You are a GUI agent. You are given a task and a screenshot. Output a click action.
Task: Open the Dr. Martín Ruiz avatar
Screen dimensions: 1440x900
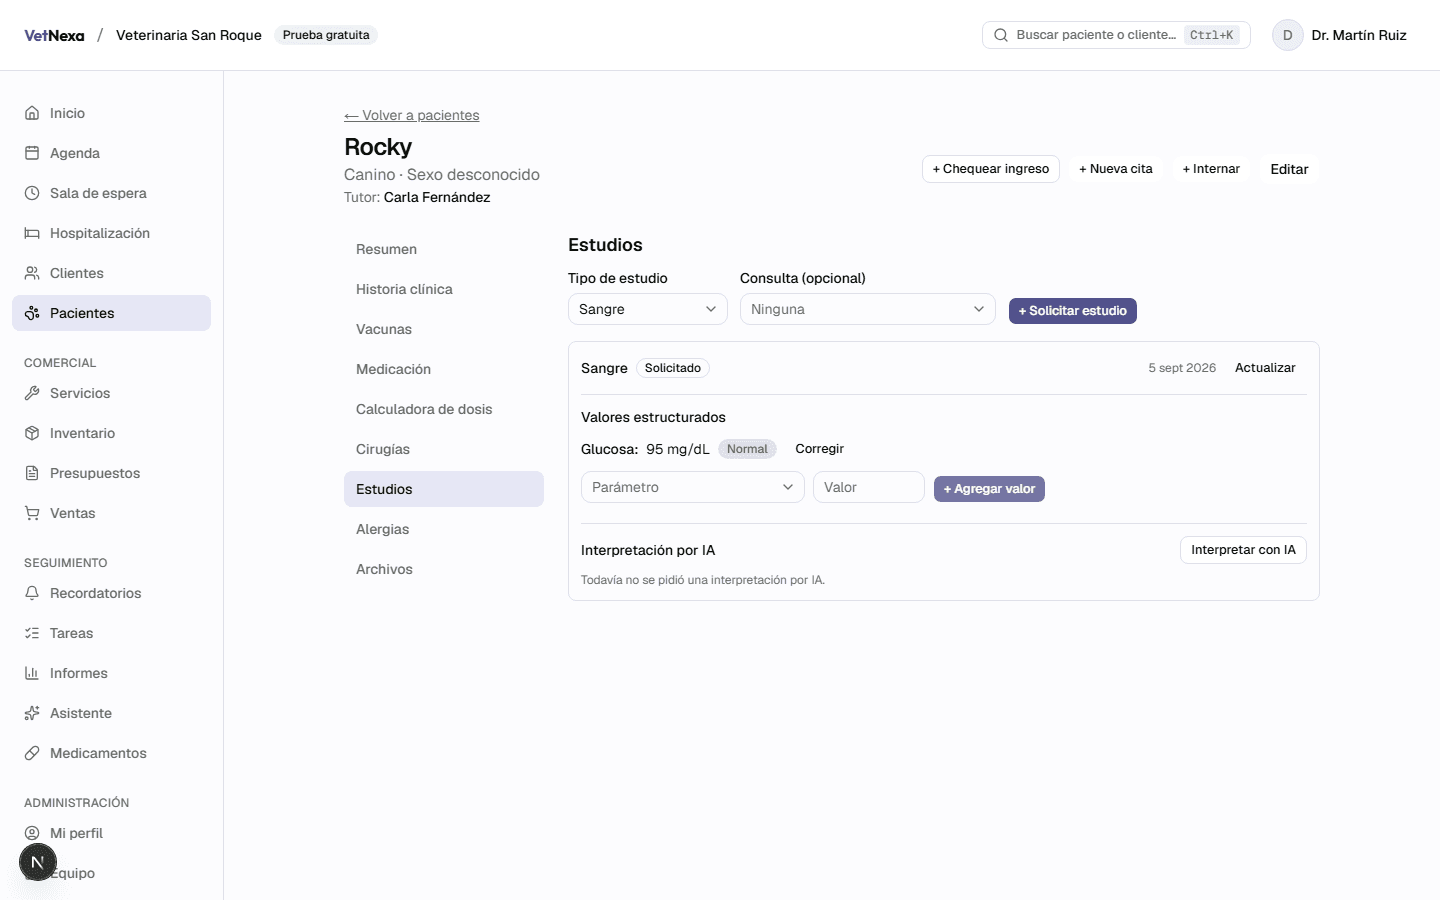1288,35
